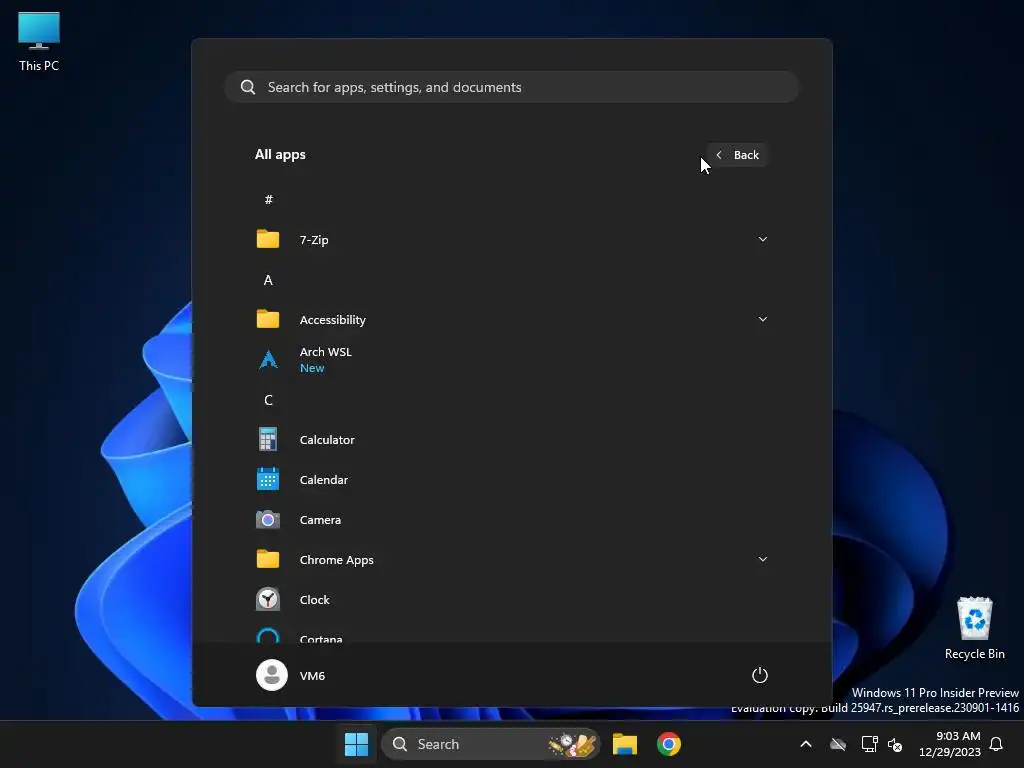
Task: Expand the 7-Zip folder chevron
Action: [763, 240]
